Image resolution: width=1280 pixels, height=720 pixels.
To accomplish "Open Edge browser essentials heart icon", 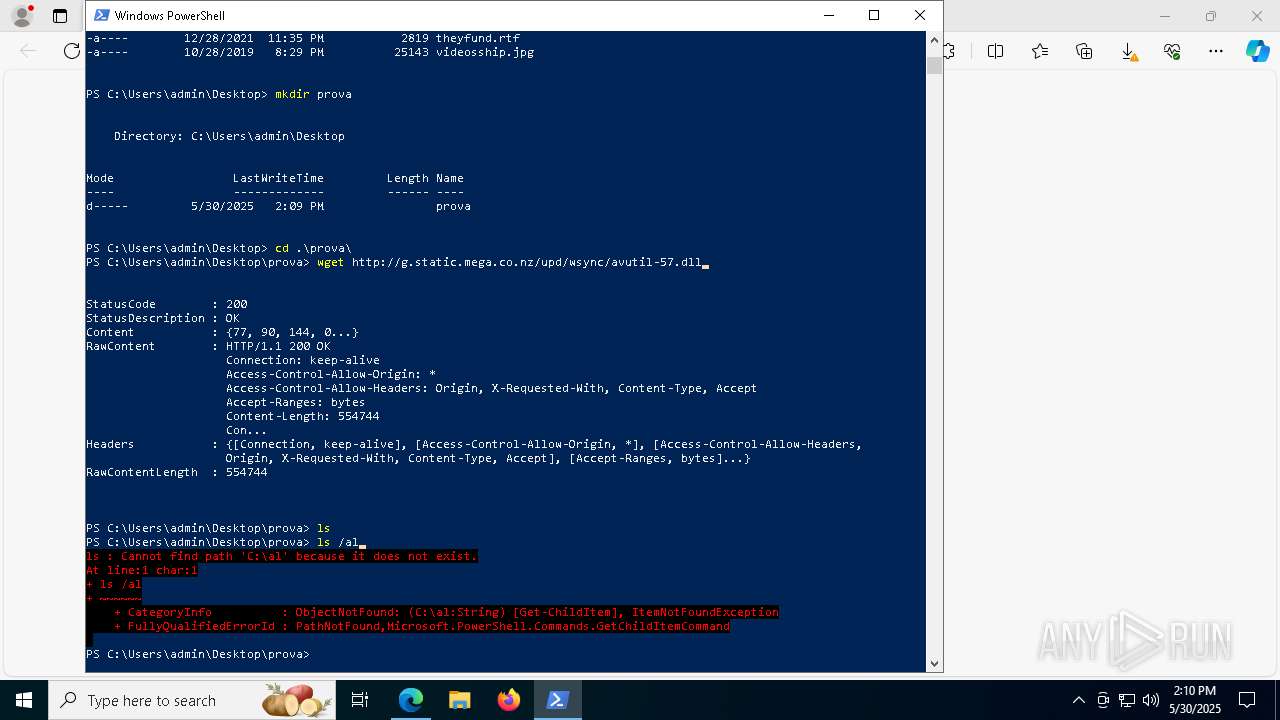I will pos(1172,51).
